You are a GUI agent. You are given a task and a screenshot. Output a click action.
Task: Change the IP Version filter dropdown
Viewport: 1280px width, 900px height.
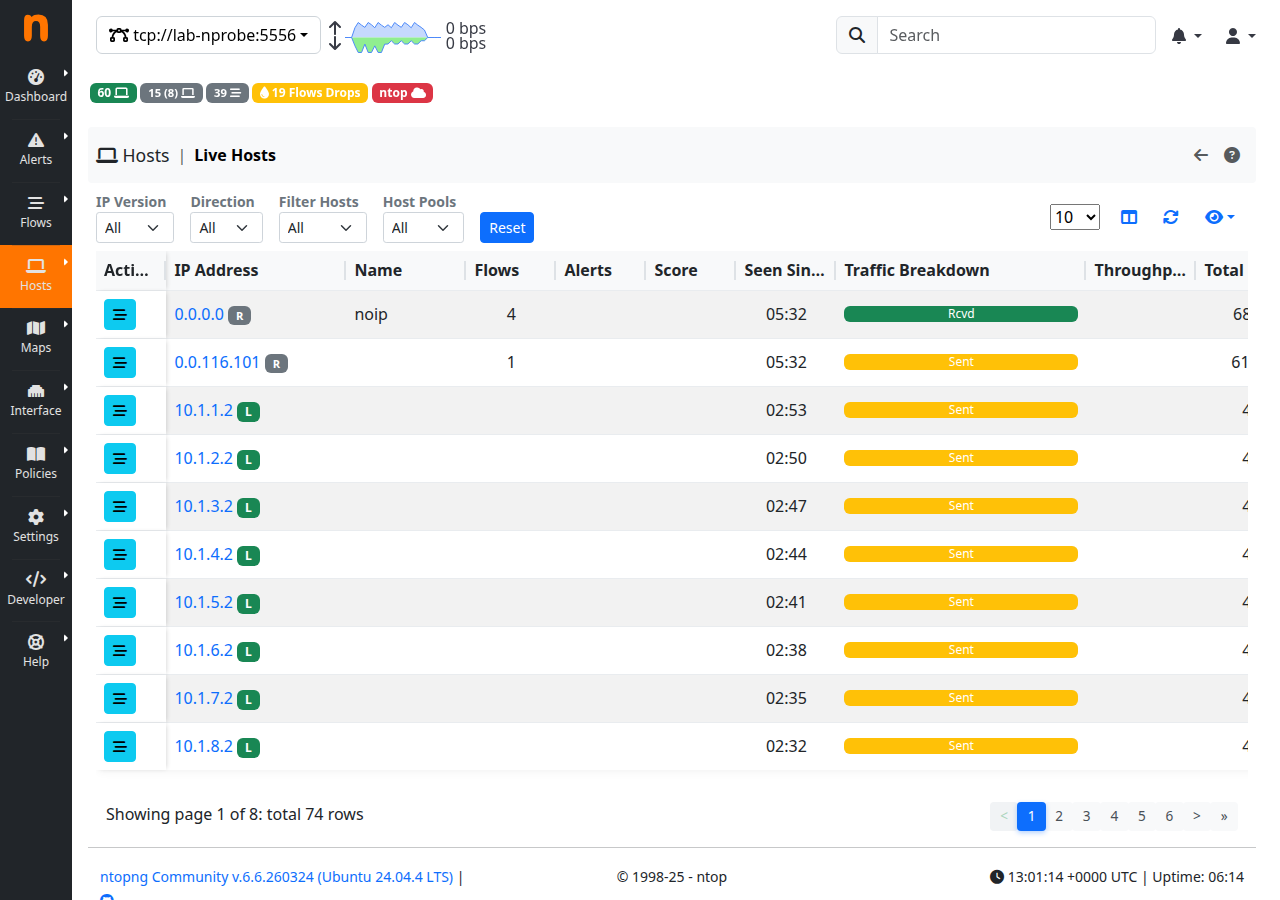[x=134, y=227]
